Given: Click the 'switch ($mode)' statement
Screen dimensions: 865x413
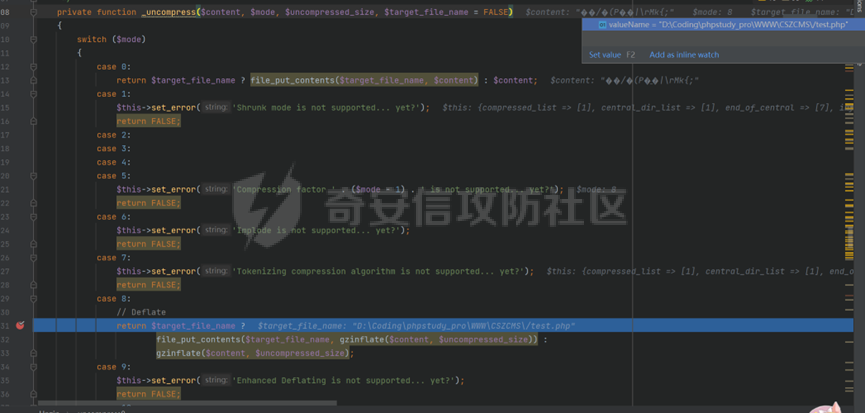Looking at the screenshot, I should click(111, 38).
